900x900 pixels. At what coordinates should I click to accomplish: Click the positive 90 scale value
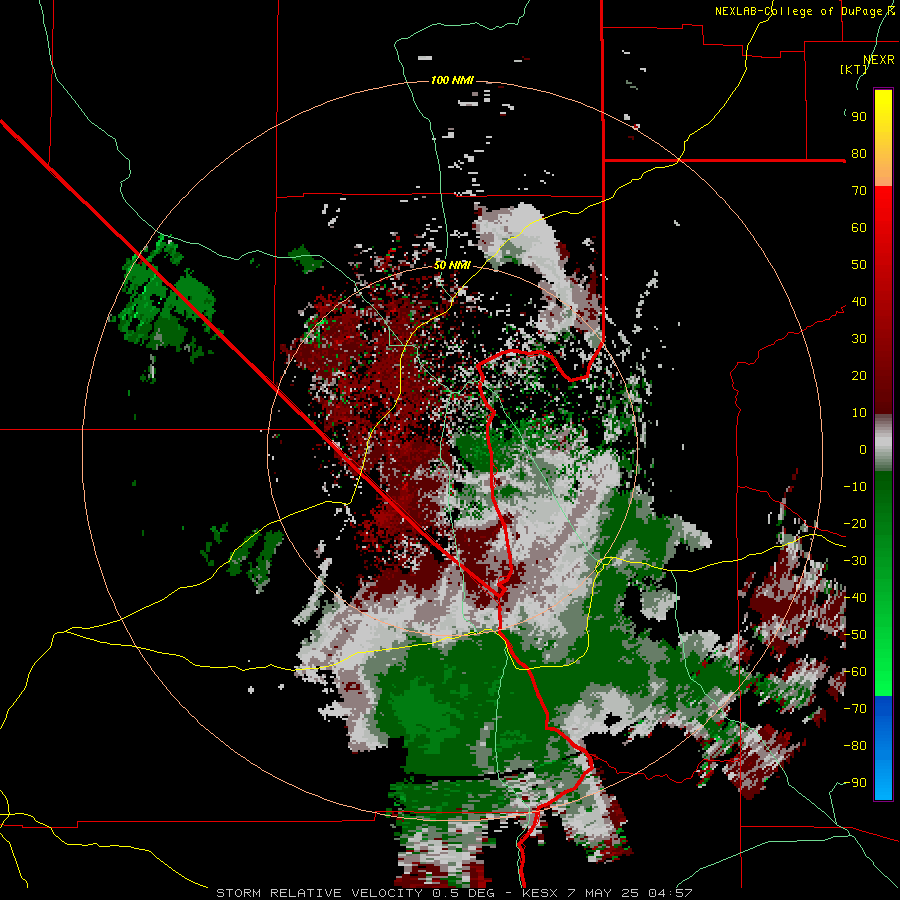[x=859, y=117]
